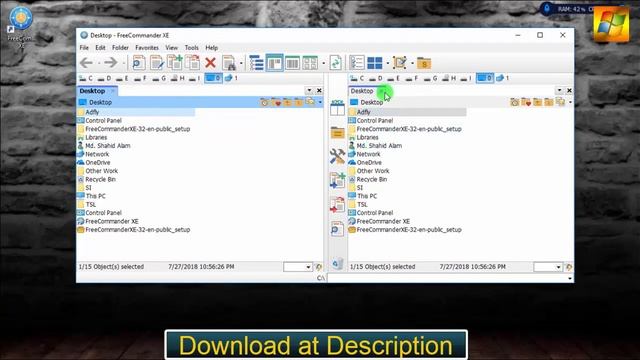Click the move files toolbar icon

point(192,63)
